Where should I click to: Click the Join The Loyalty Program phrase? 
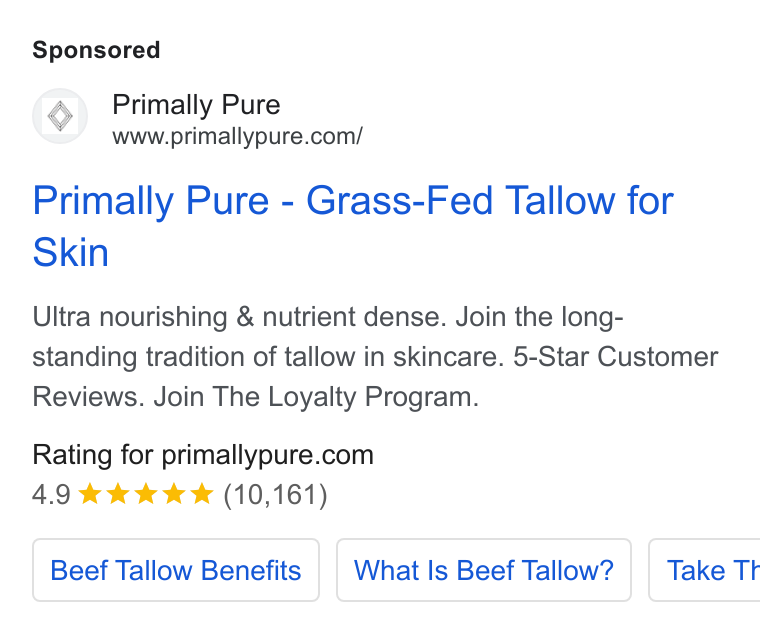[x=316, y=397]
